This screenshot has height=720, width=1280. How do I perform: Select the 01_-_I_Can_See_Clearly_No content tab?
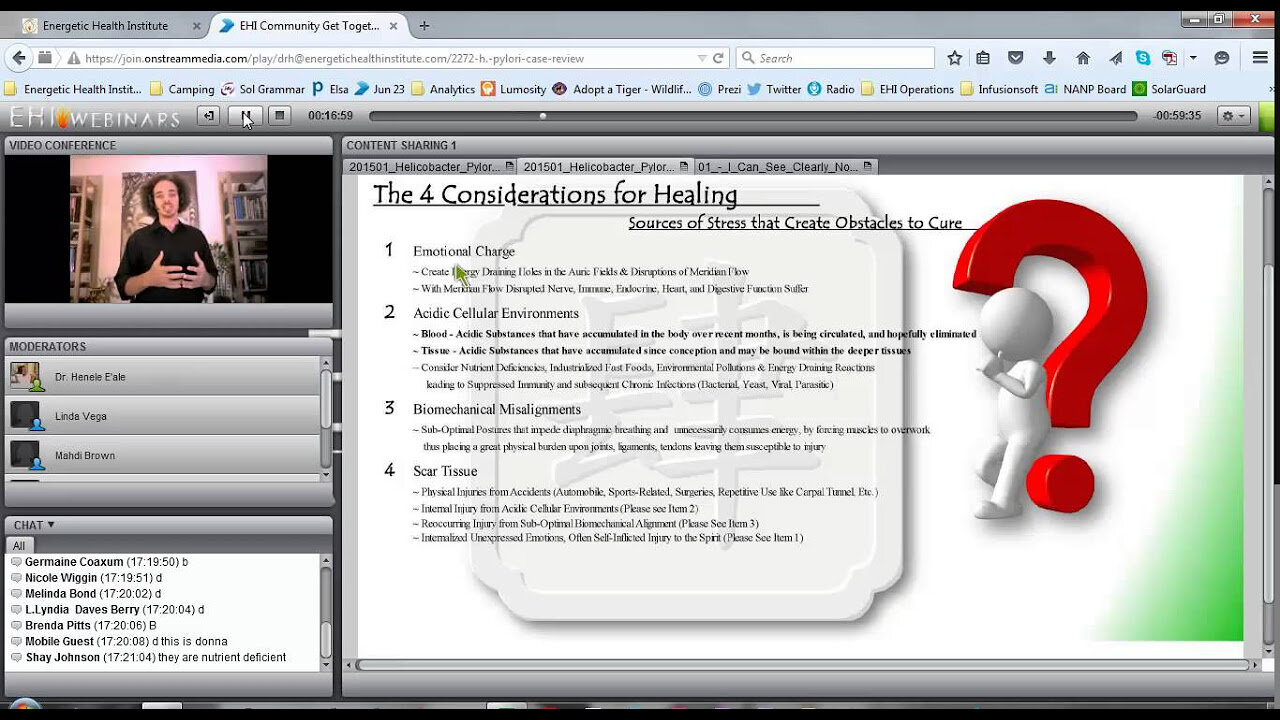pyautogui.click(x=785, y=167)
